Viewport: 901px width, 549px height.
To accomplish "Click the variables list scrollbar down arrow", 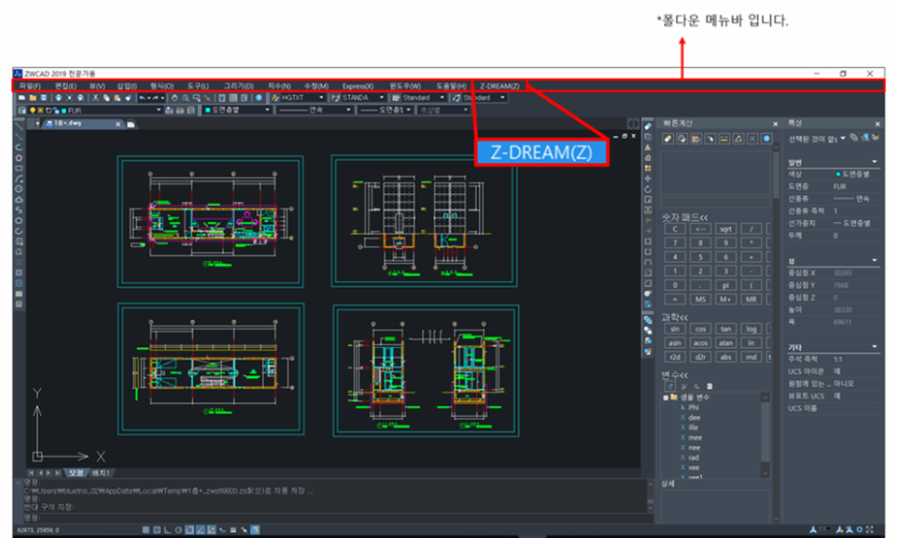I will [765, 473].
